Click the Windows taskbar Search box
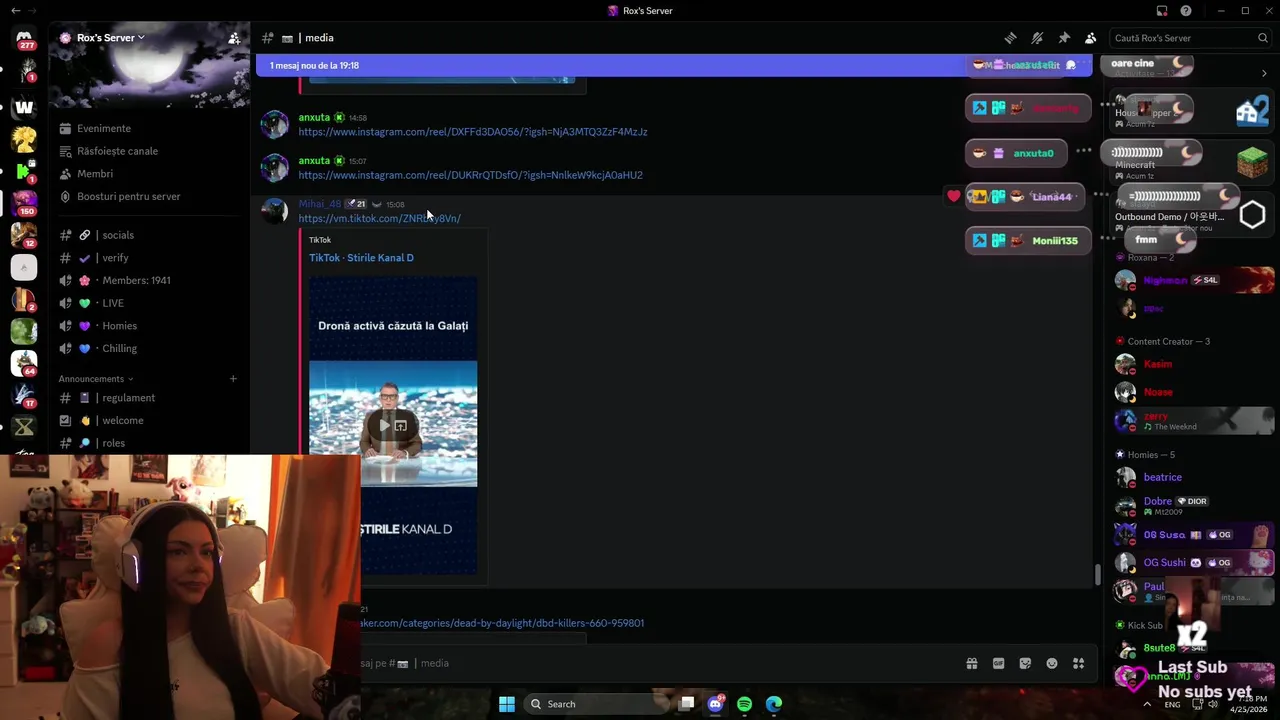The image size is (1280, 720). pyautogui.click(x=595, y=704)
